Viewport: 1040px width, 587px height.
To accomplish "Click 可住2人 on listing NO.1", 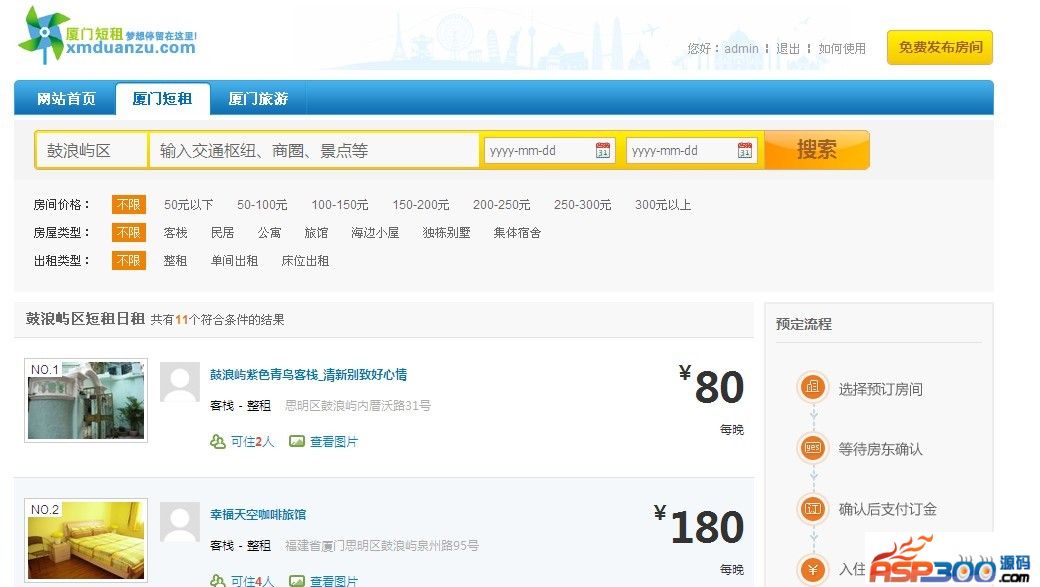I will pyautogui.click(x=252, y=442).
